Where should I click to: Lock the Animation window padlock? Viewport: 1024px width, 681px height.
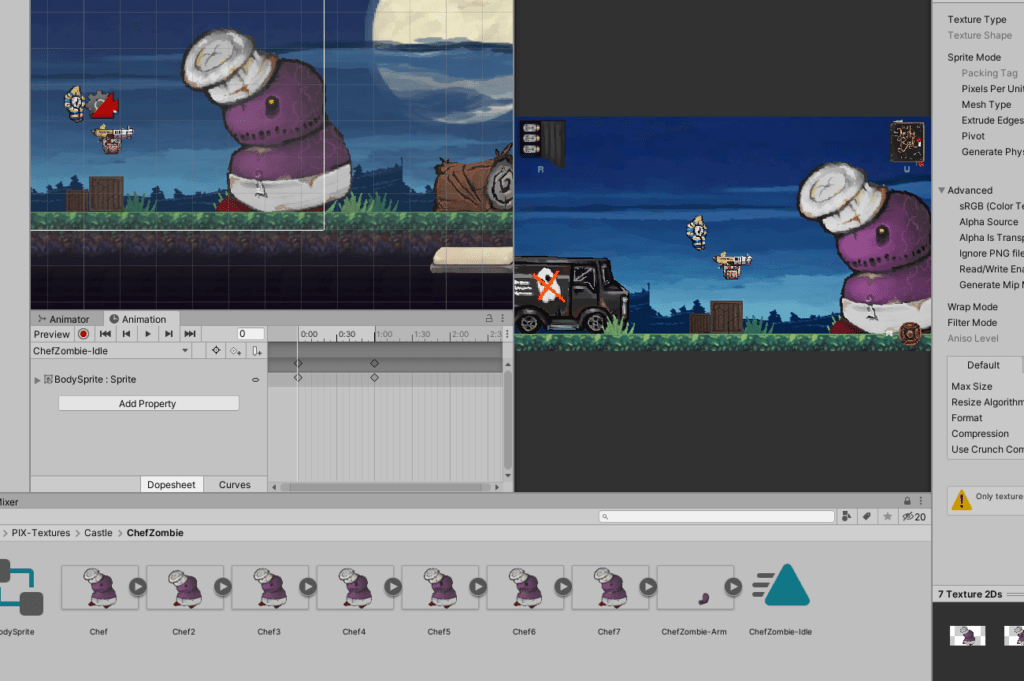click(488, 318)
